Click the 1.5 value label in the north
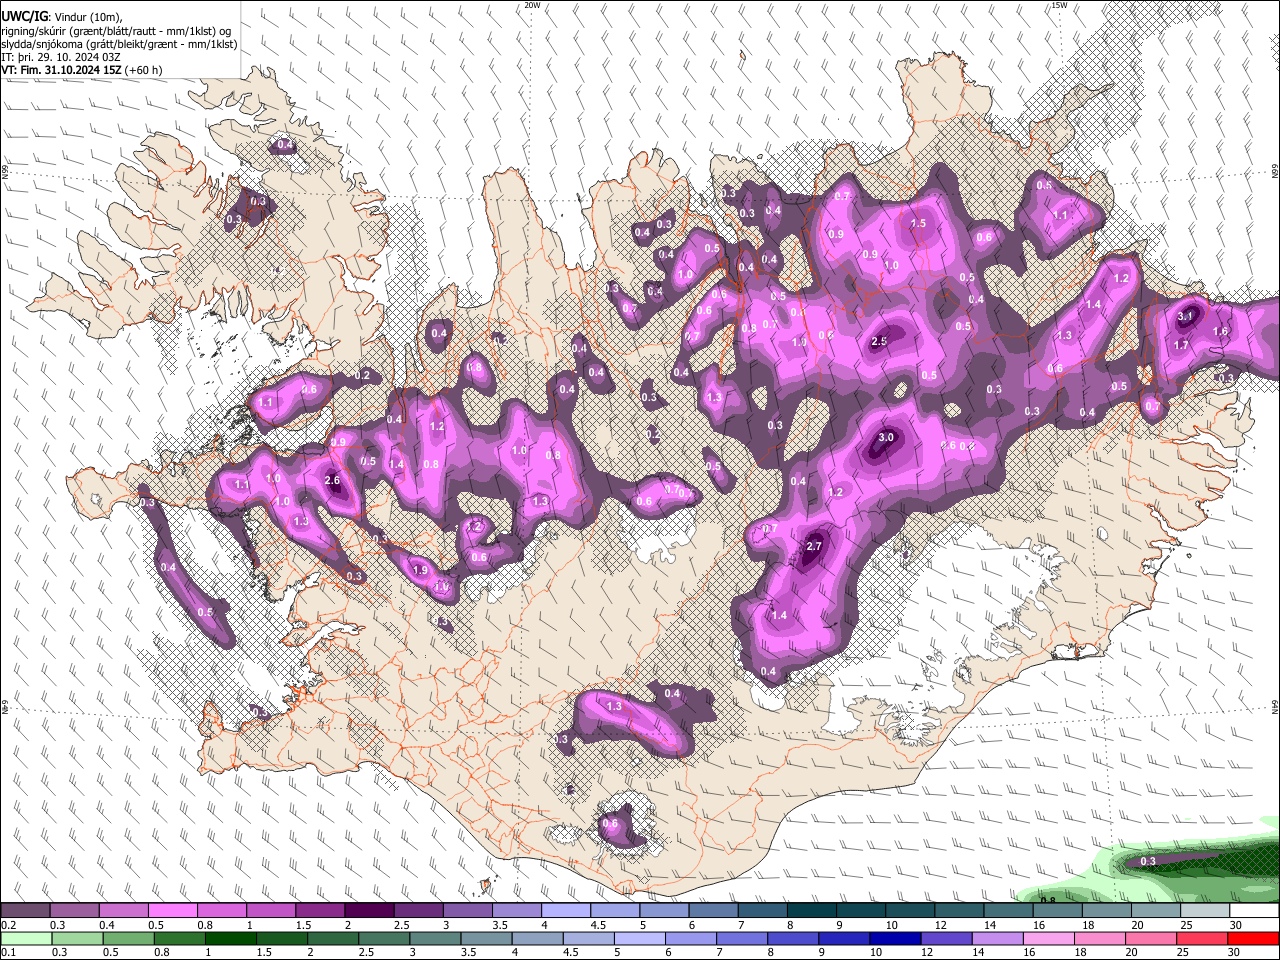 (918, 224)
